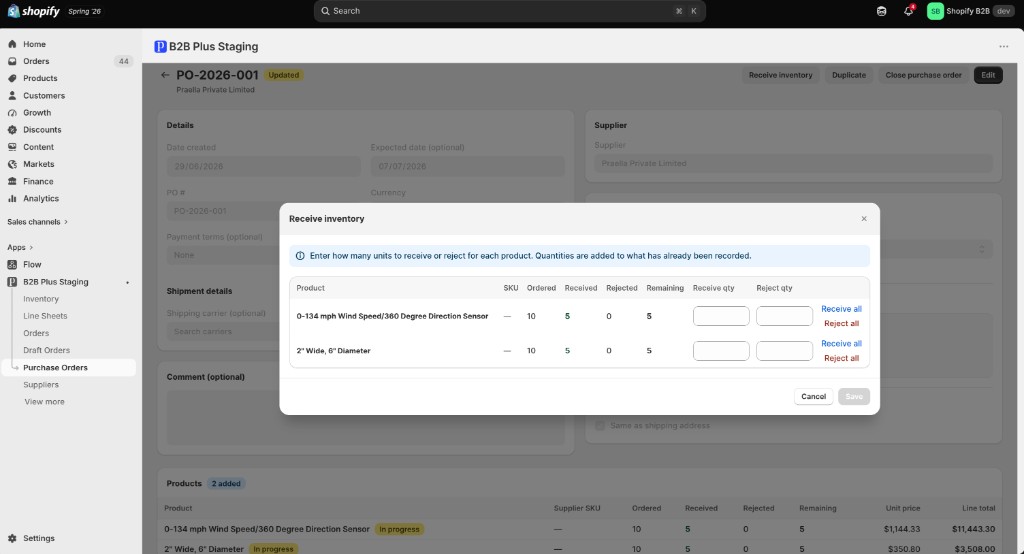Screen dimensions: 1024x554
Task: Click the Flow app icon
Action: [x=12, y=265]
